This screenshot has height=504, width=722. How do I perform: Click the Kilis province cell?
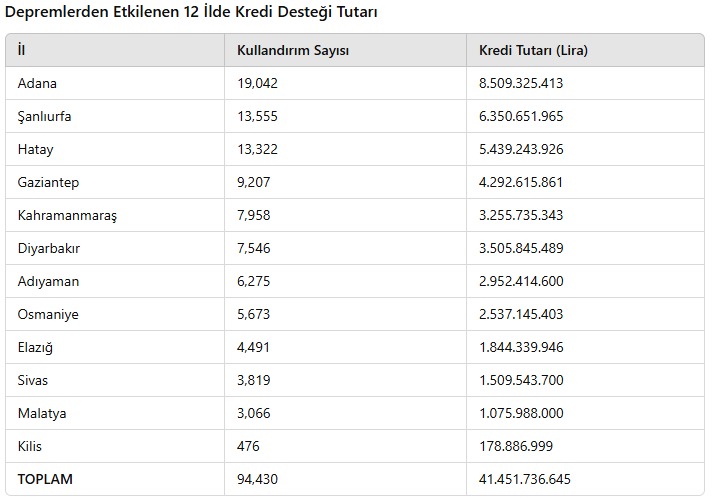30,446
